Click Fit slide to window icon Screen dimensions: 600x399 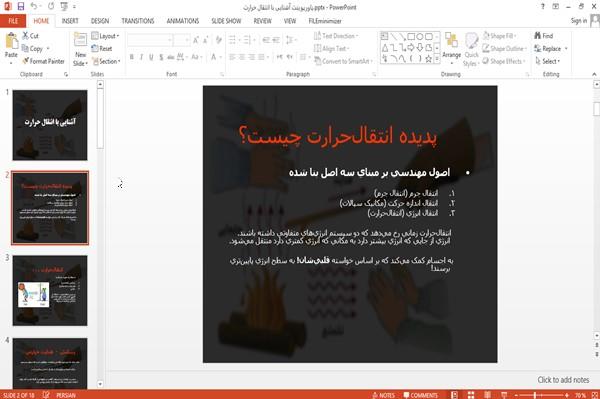pos(595,395)
